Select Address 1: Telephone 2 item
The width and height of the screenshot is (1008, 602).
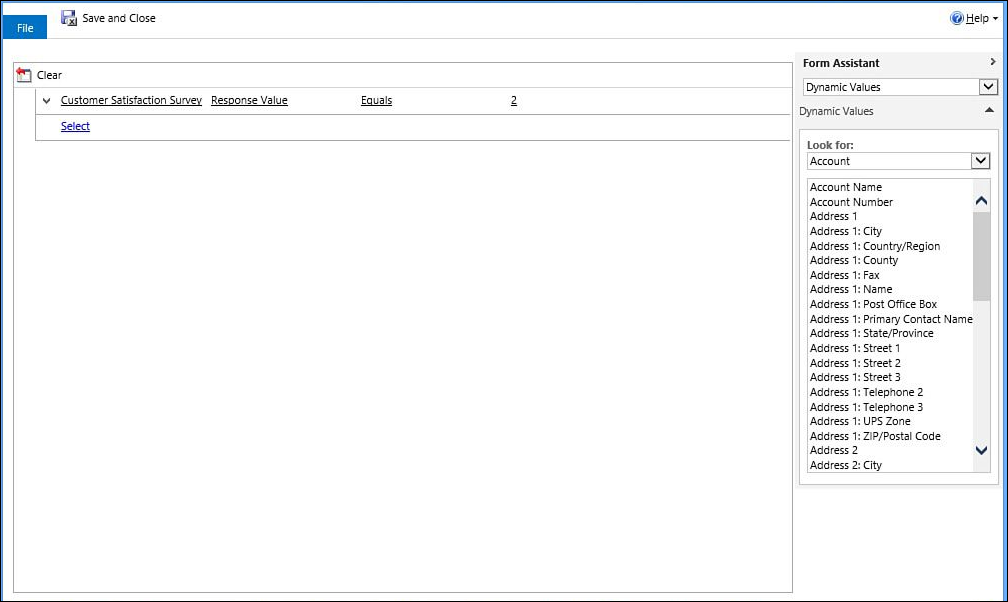point(866,392)
